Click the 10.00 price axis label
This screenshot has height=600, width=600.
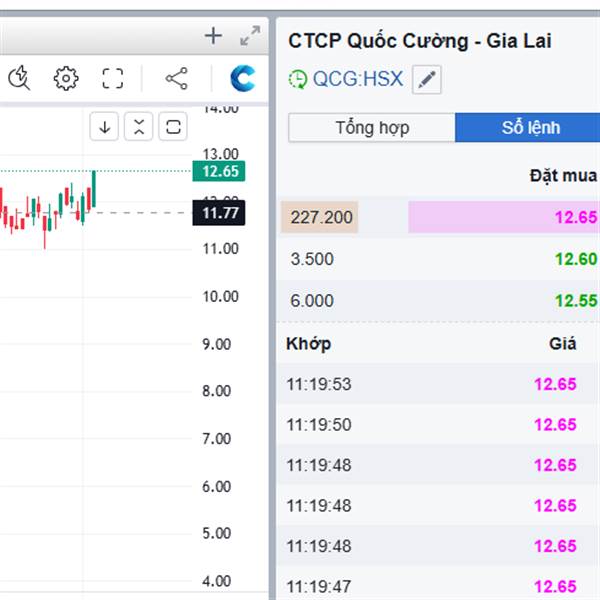click(x=220, y=297)
